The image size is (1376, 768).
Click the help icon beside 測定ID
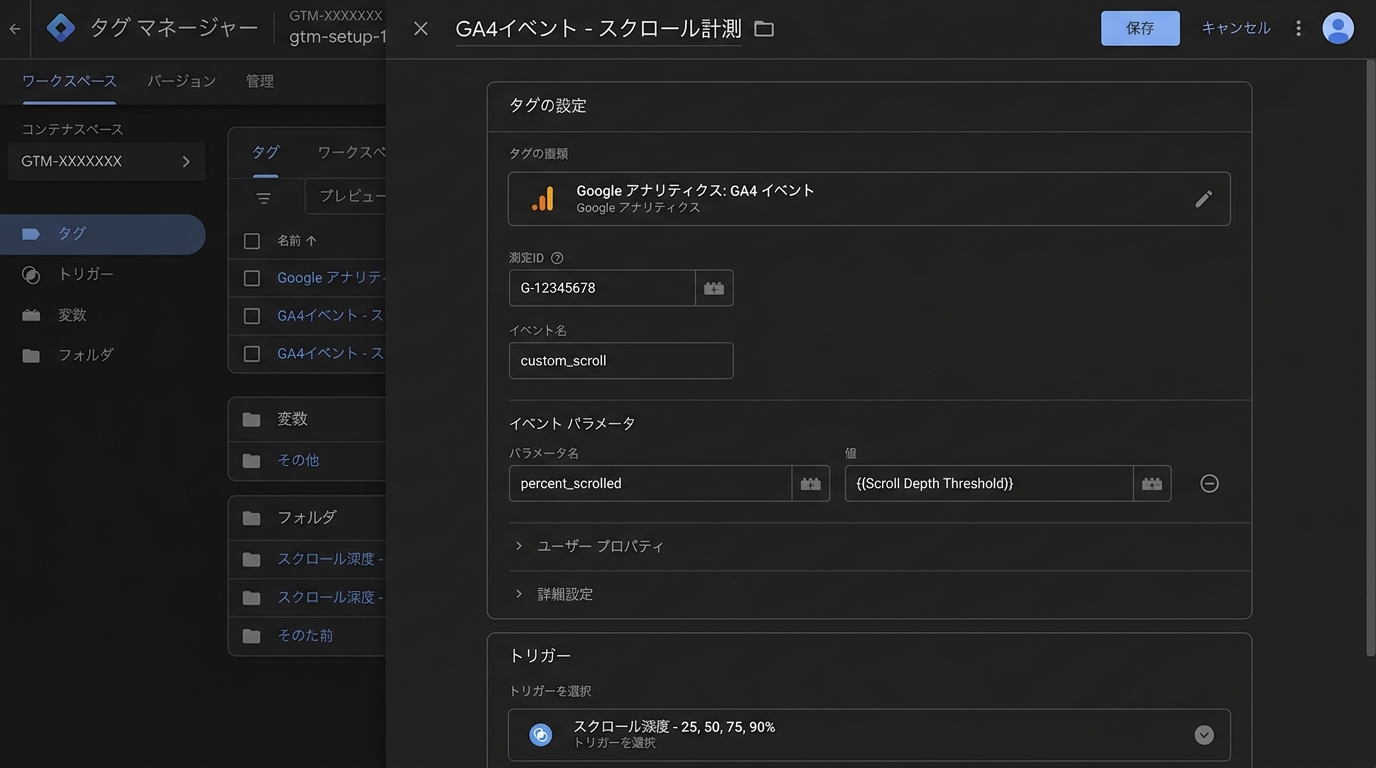[x=557, y=258]
